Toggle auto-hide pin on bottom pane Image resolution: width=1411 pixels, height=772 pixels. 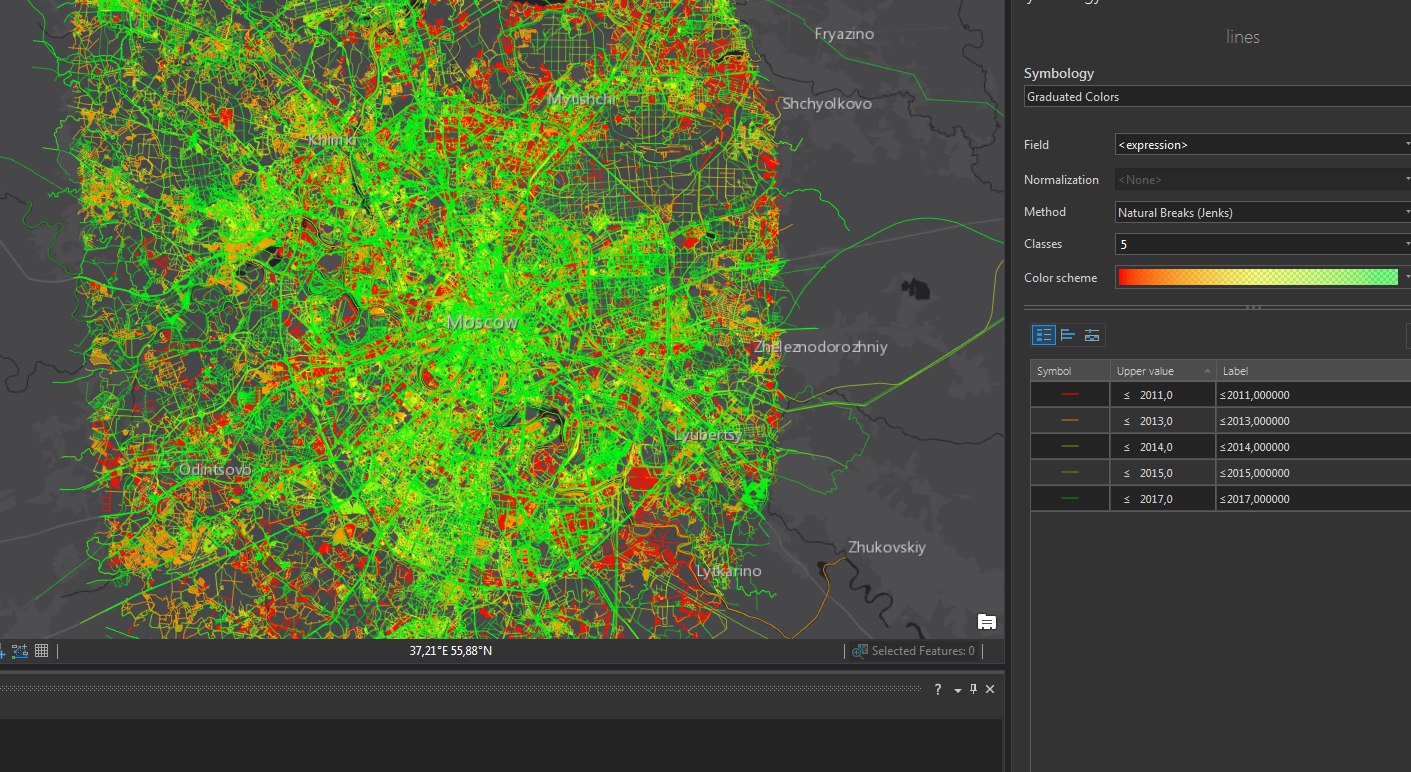(x=973, y=690)
